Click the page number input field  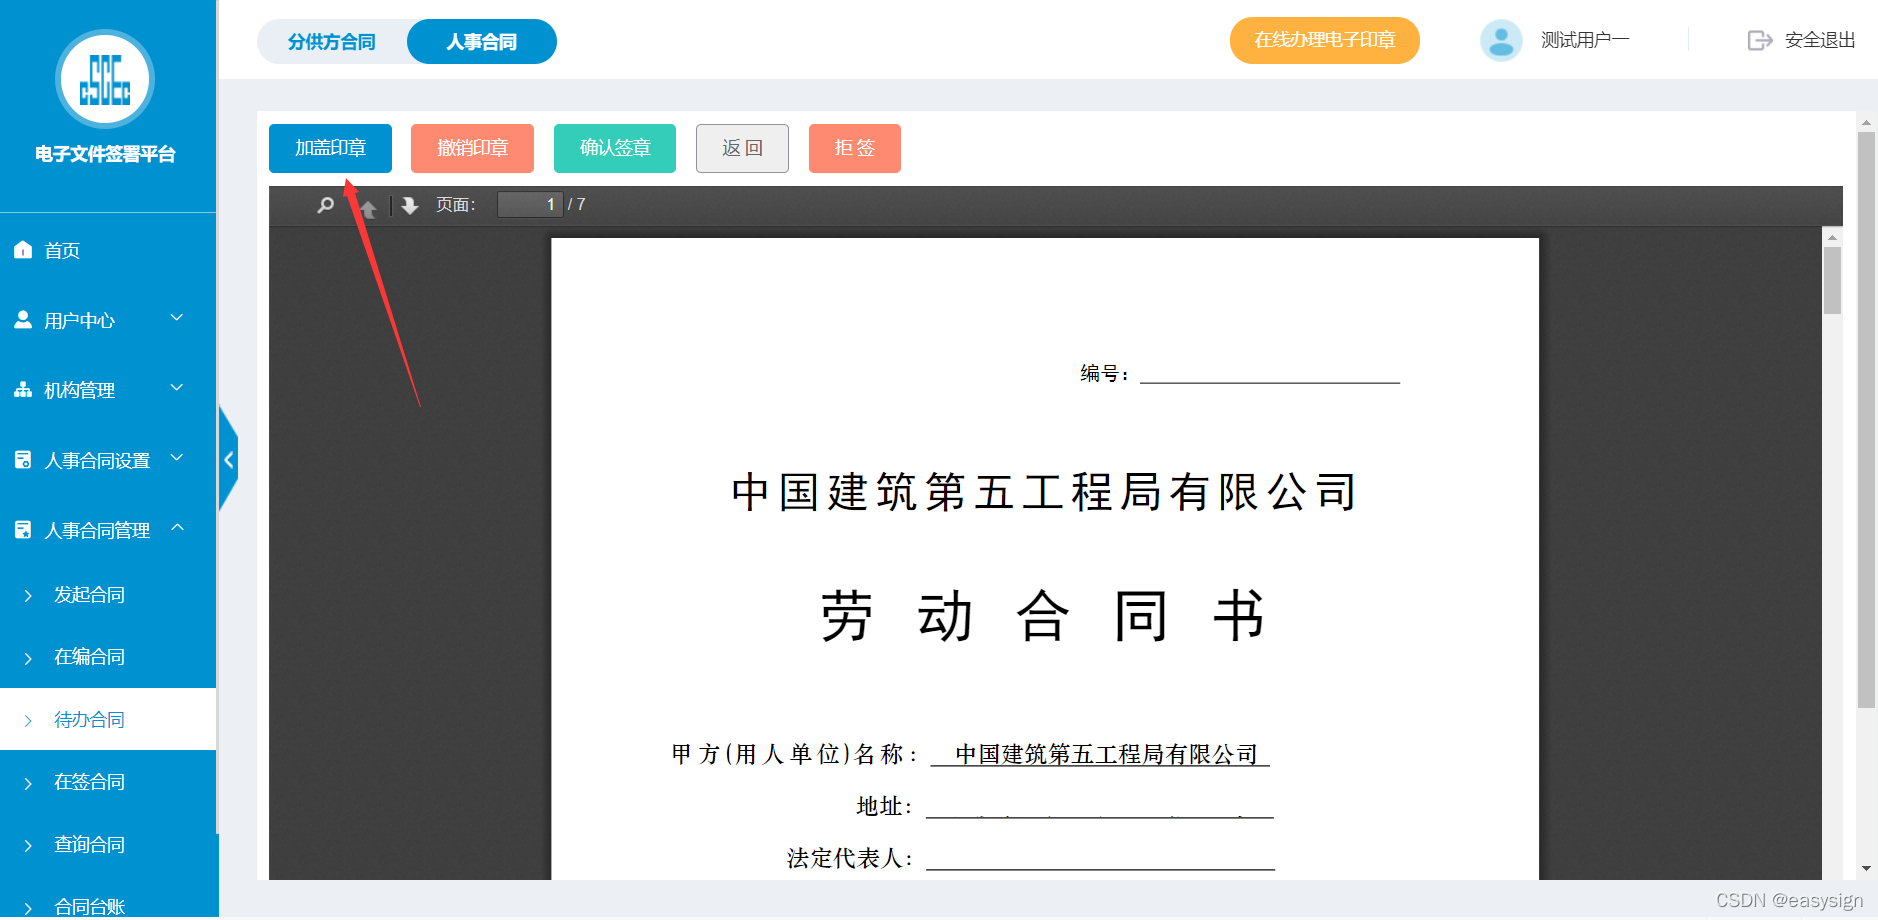530,204
